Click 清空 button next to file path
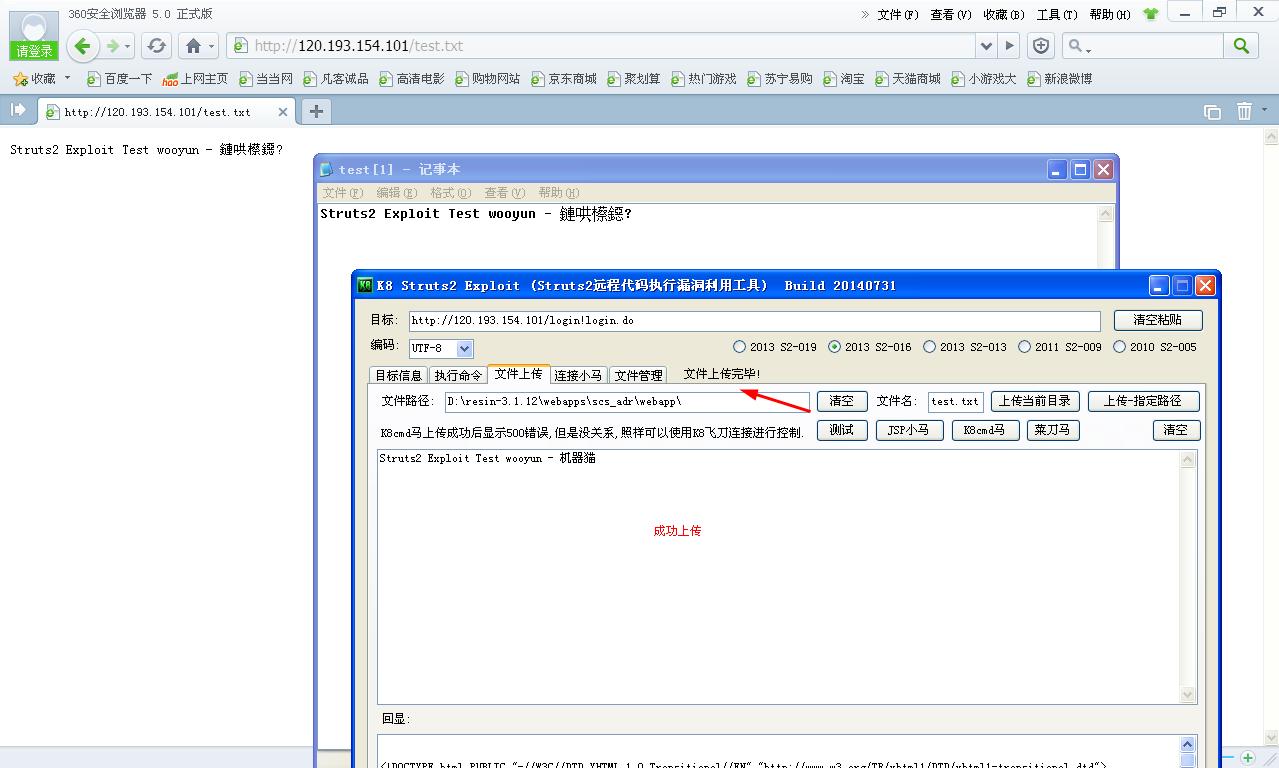The height and width of the screenshot is (768, 1279). (842, 401)
